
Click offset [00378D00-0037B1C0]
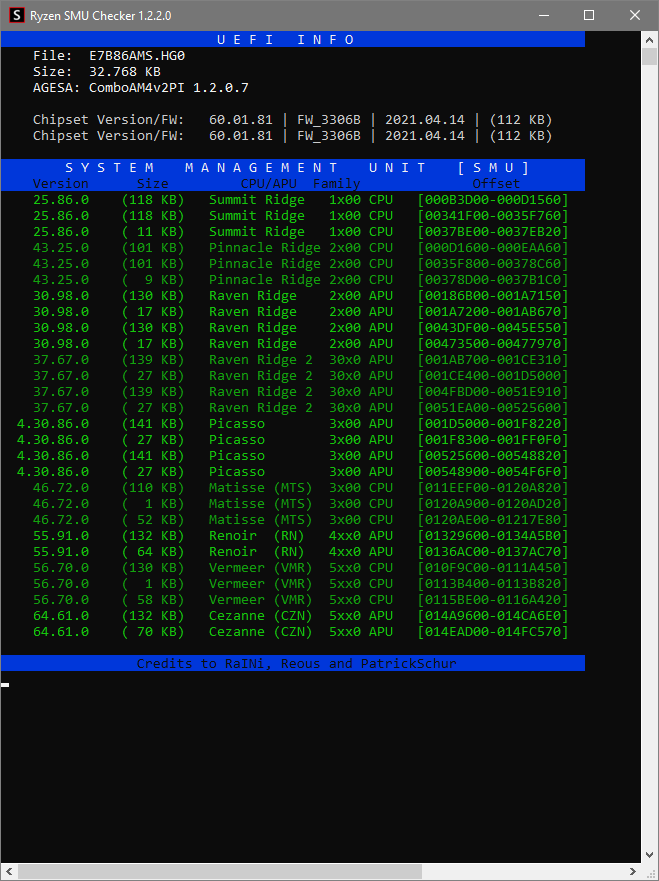(493, 280)
